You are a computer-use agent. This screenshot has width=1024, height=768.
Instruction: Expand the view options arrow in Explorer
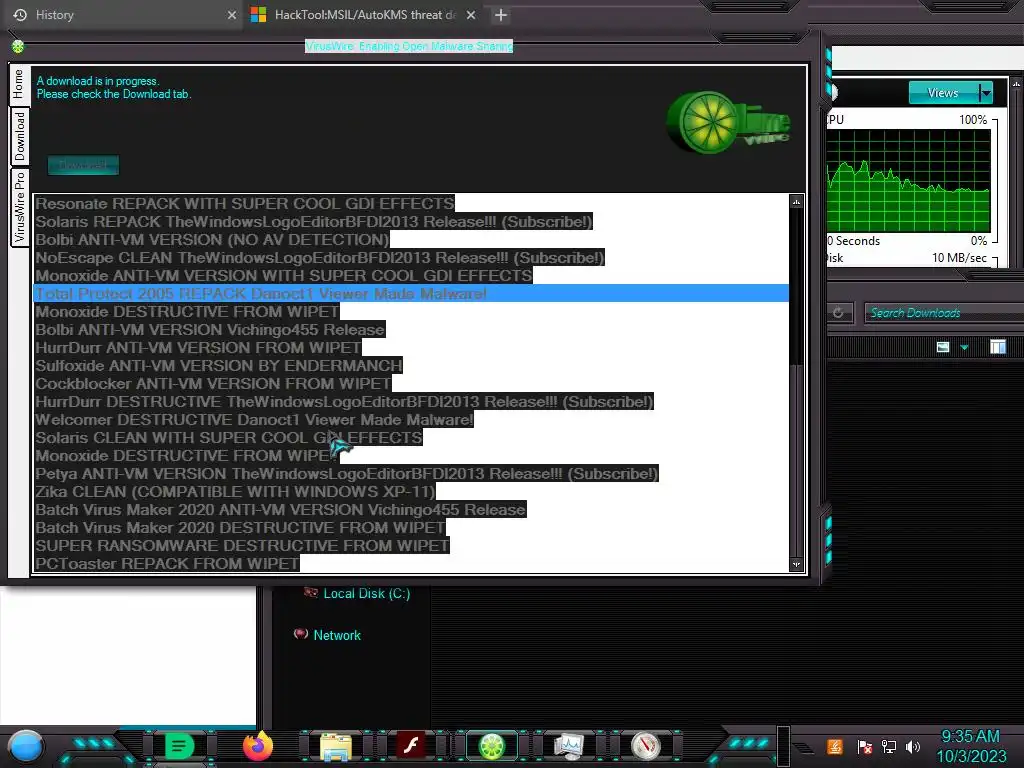tap(965, 347)
